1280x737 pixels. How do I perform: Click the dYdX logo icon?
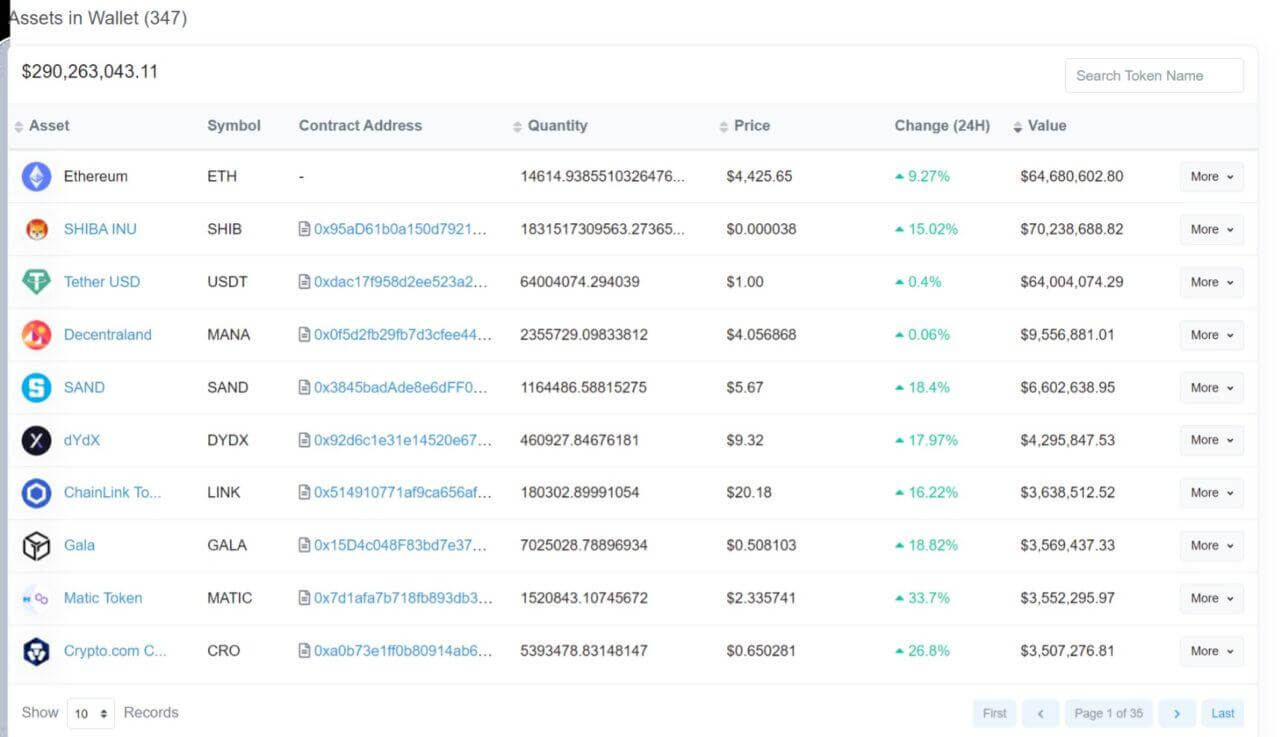point(36,440)
